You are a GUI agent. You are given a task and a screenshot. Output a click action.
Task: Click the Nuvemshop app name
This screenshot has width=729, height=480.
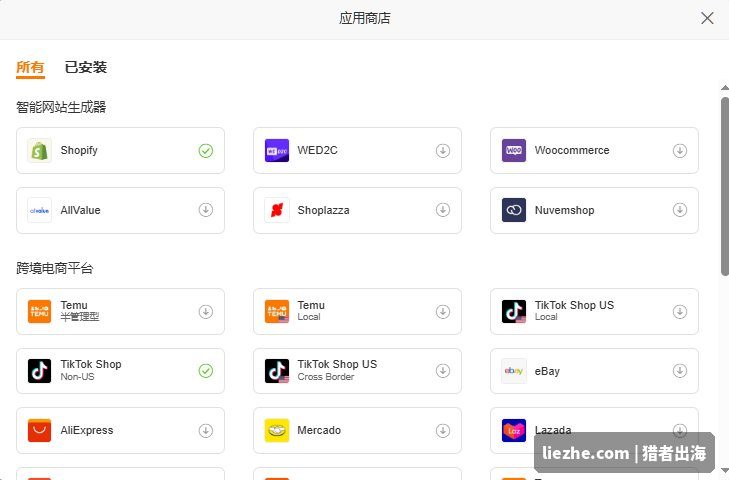point(564,210)
